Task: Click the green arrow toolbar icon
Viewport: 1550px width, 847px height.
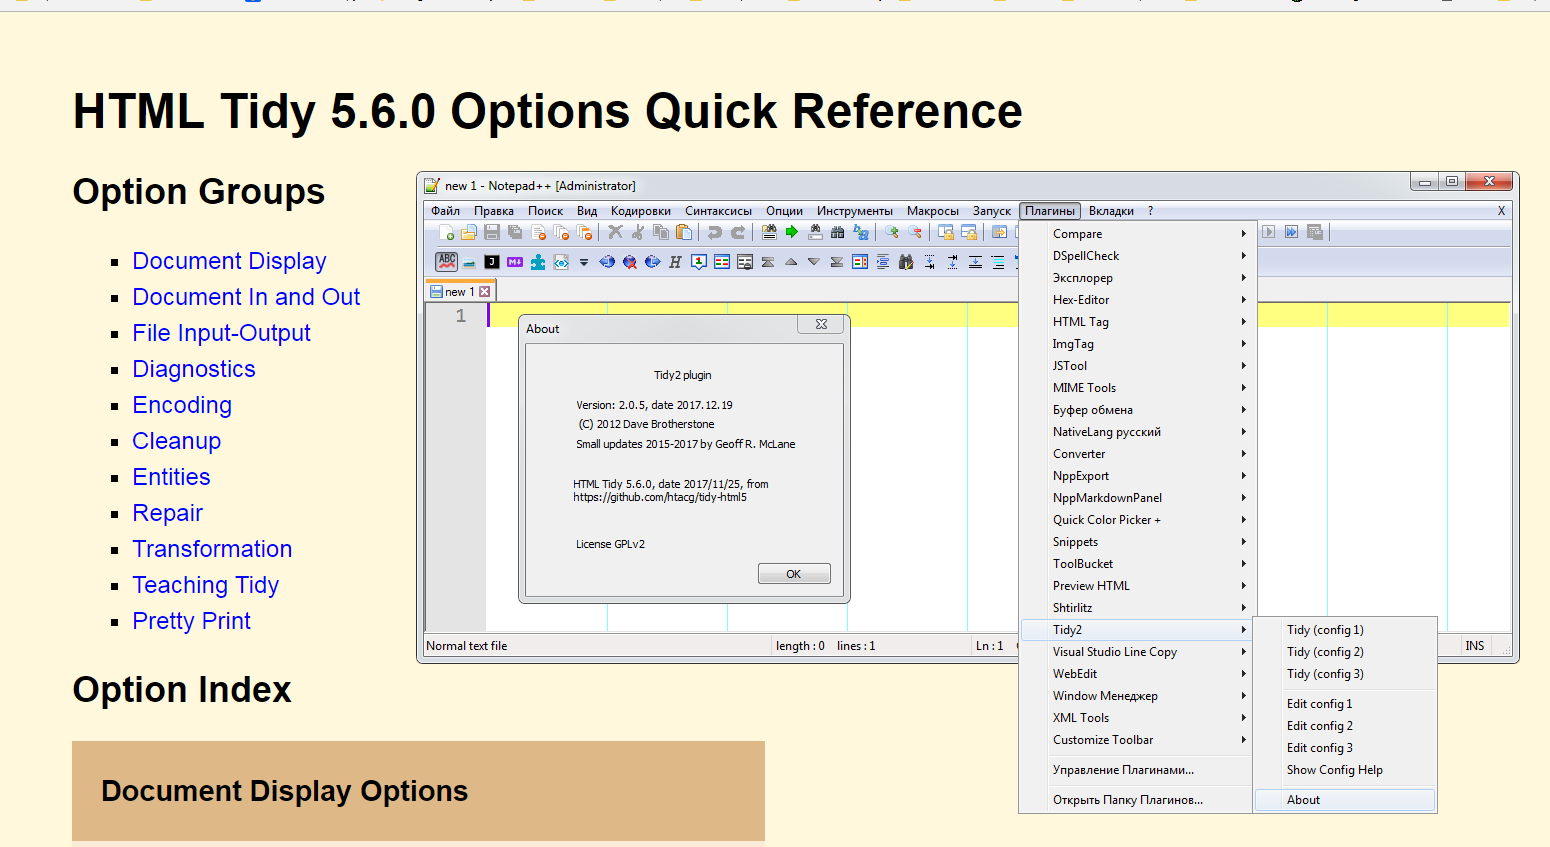Action: click(x=792, y=232)
